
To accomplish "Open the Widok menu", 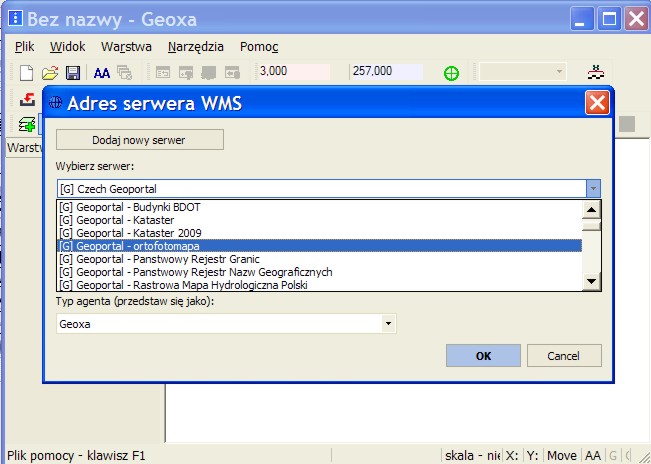I will coord(67,46).
